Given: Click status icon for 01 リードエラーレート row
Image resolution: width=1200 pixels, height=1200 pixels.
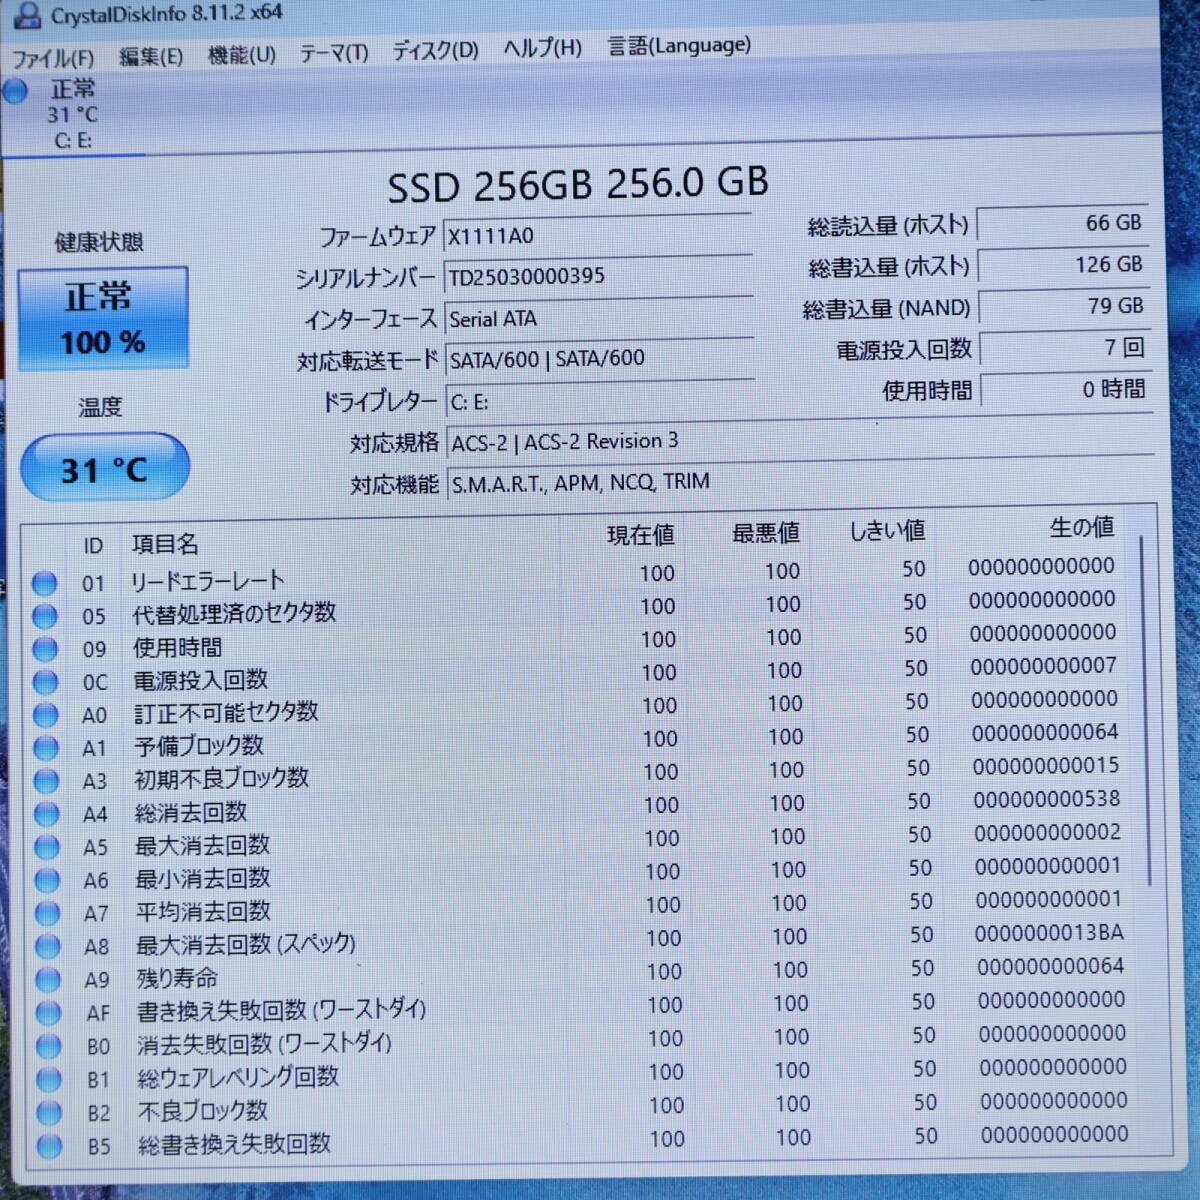Looking at the screenshot, I should point(44,583).
